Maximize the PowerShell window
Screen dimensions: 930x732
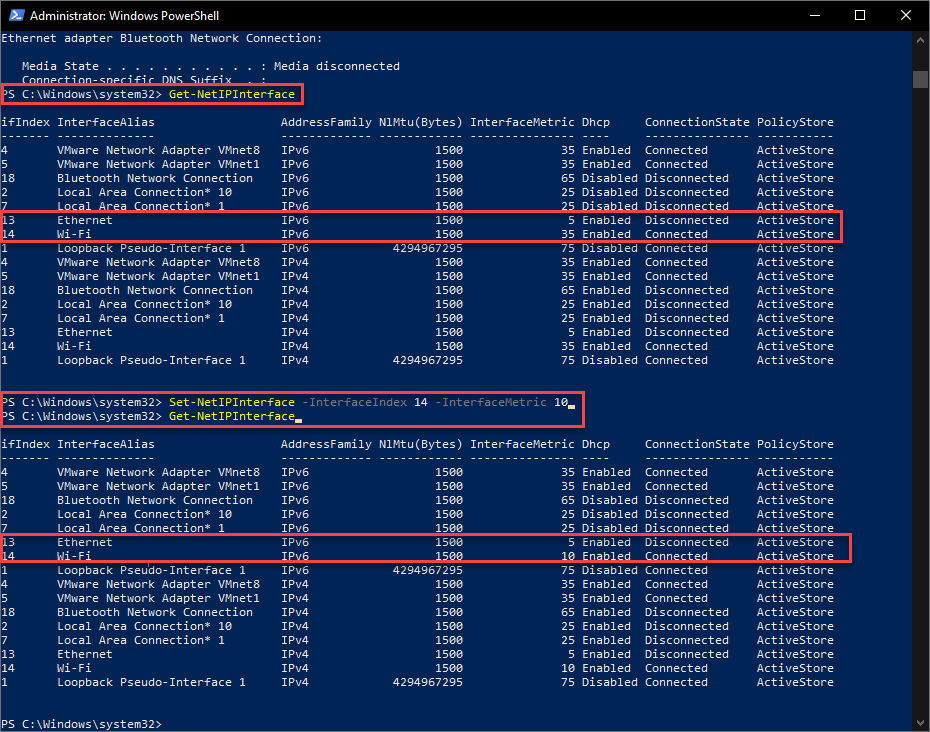point(860,15)
